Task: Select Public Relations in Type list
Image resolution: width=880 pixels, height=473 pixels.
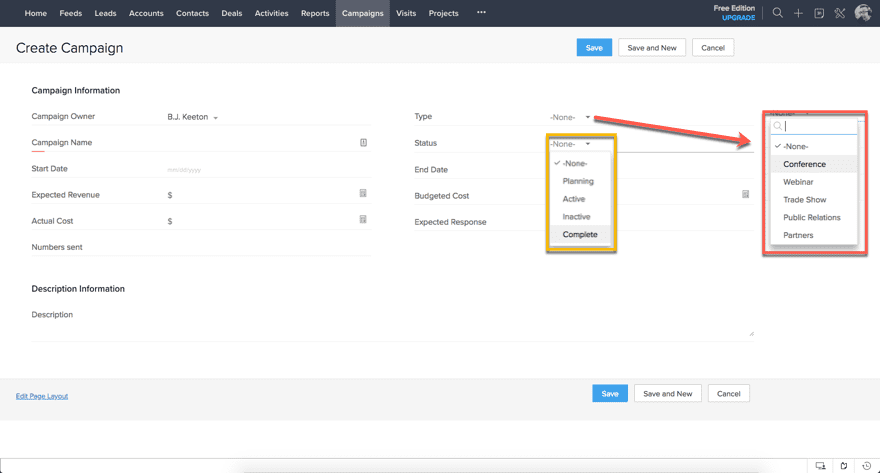Action: click(x=814, y=218)
